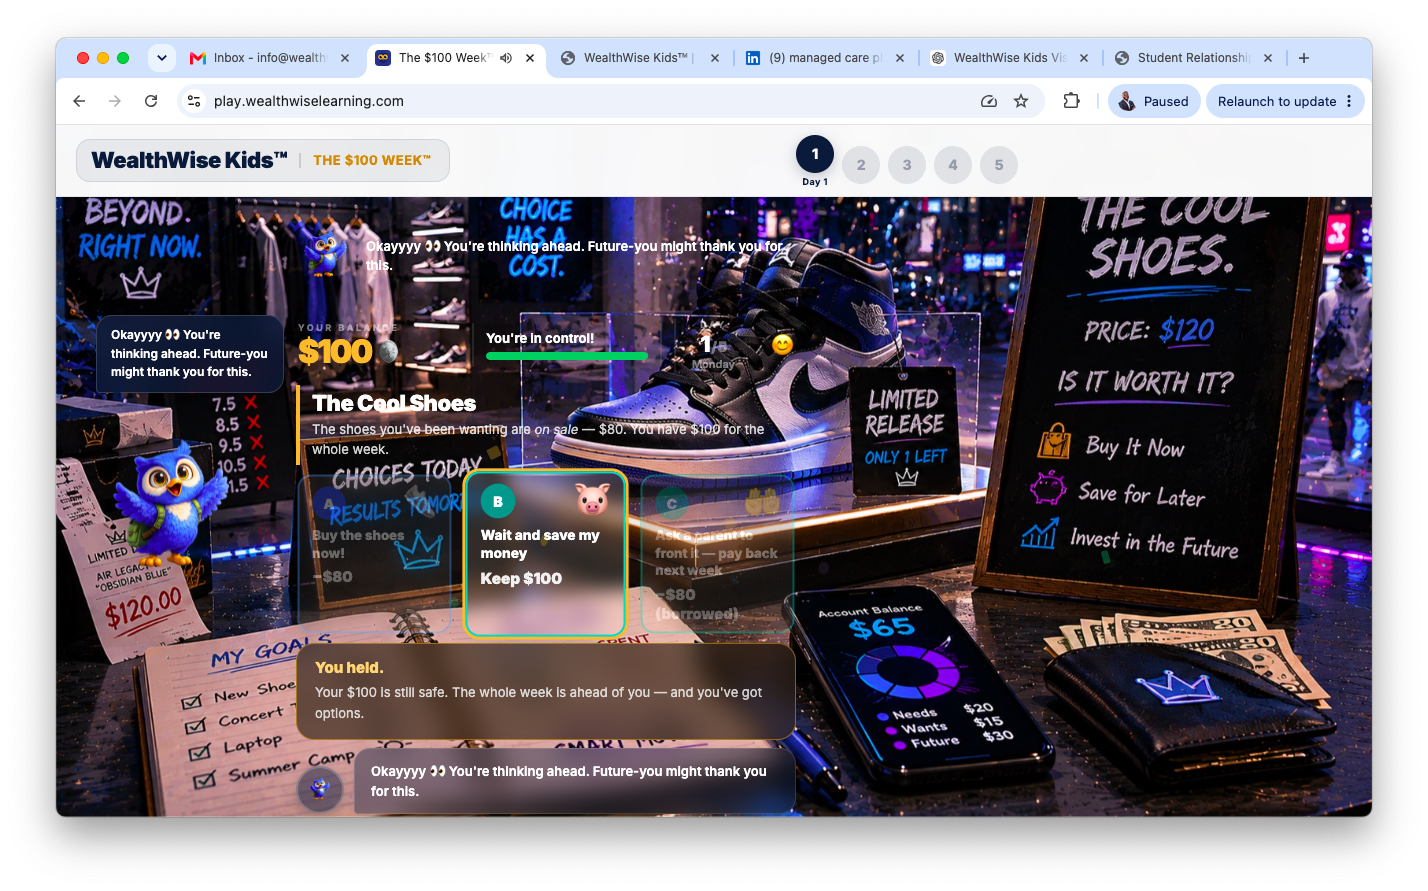This screenshot has width=1428, height=891.
Task: Switch to the WealthWise Kids™ tab
Action: tap(636, 58)
